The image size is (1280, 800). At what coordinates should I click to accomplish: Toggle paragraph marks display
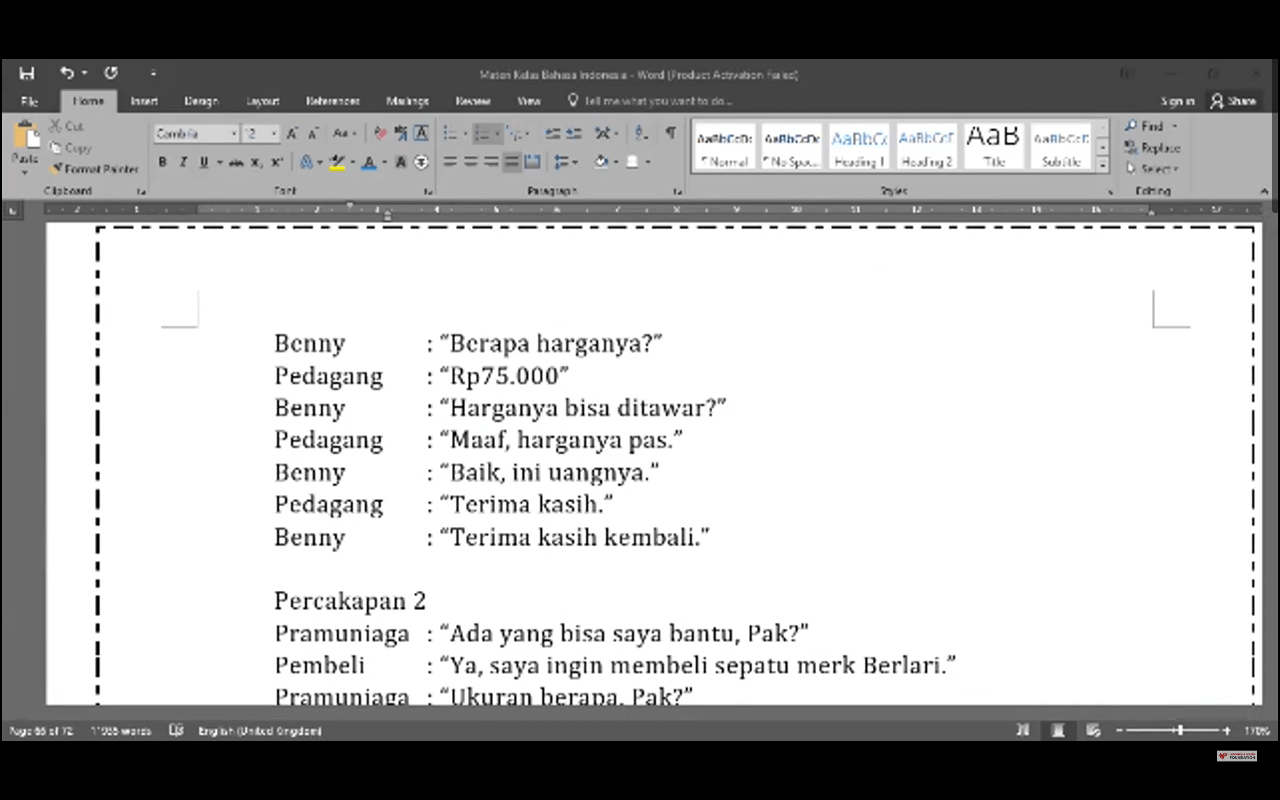670,133
